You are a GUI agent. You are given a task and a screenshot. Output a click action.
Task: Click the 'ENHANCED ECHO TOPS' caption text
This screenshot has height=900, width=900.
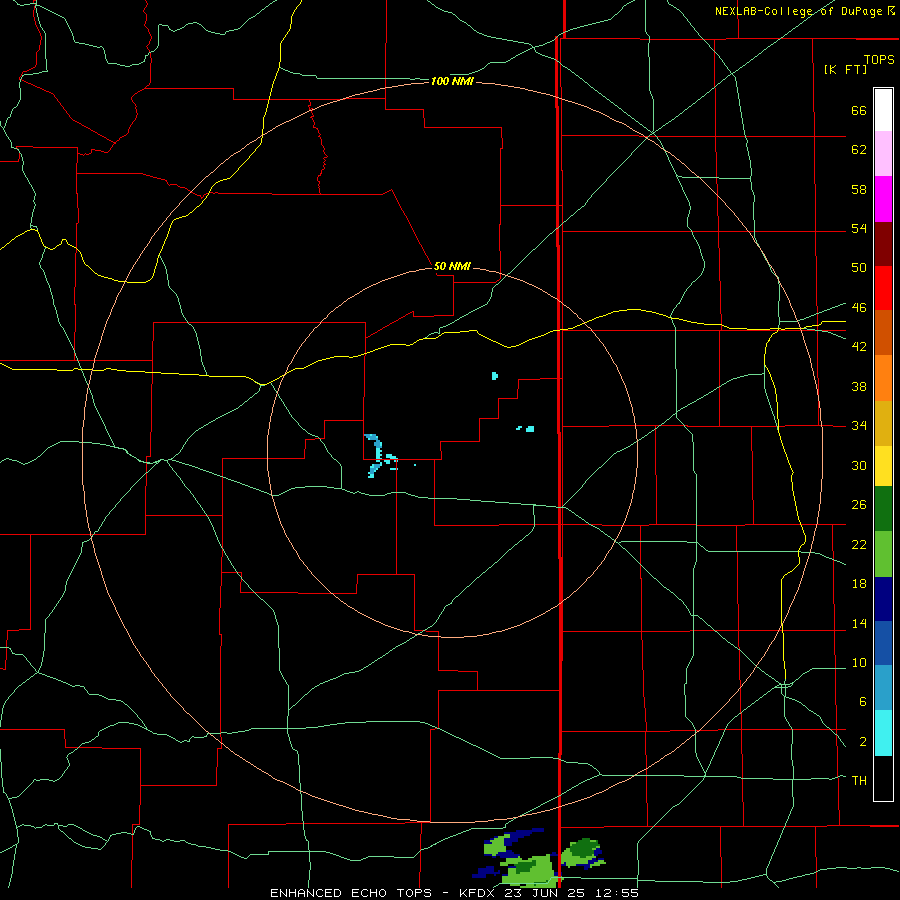point(351,893)
